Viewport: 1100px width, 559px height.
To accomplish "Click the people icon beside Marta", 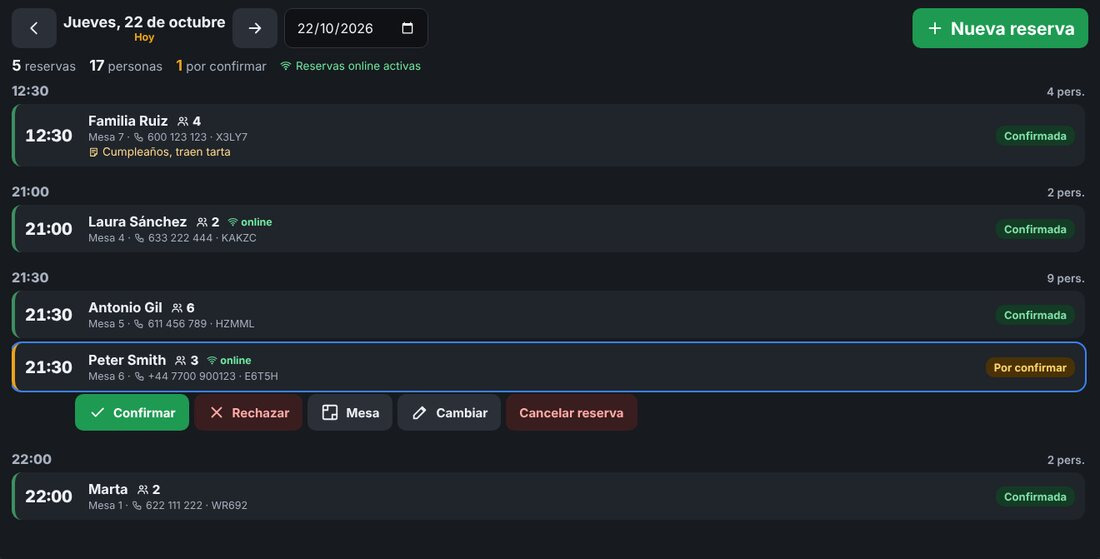I will [x=142, y=490].
